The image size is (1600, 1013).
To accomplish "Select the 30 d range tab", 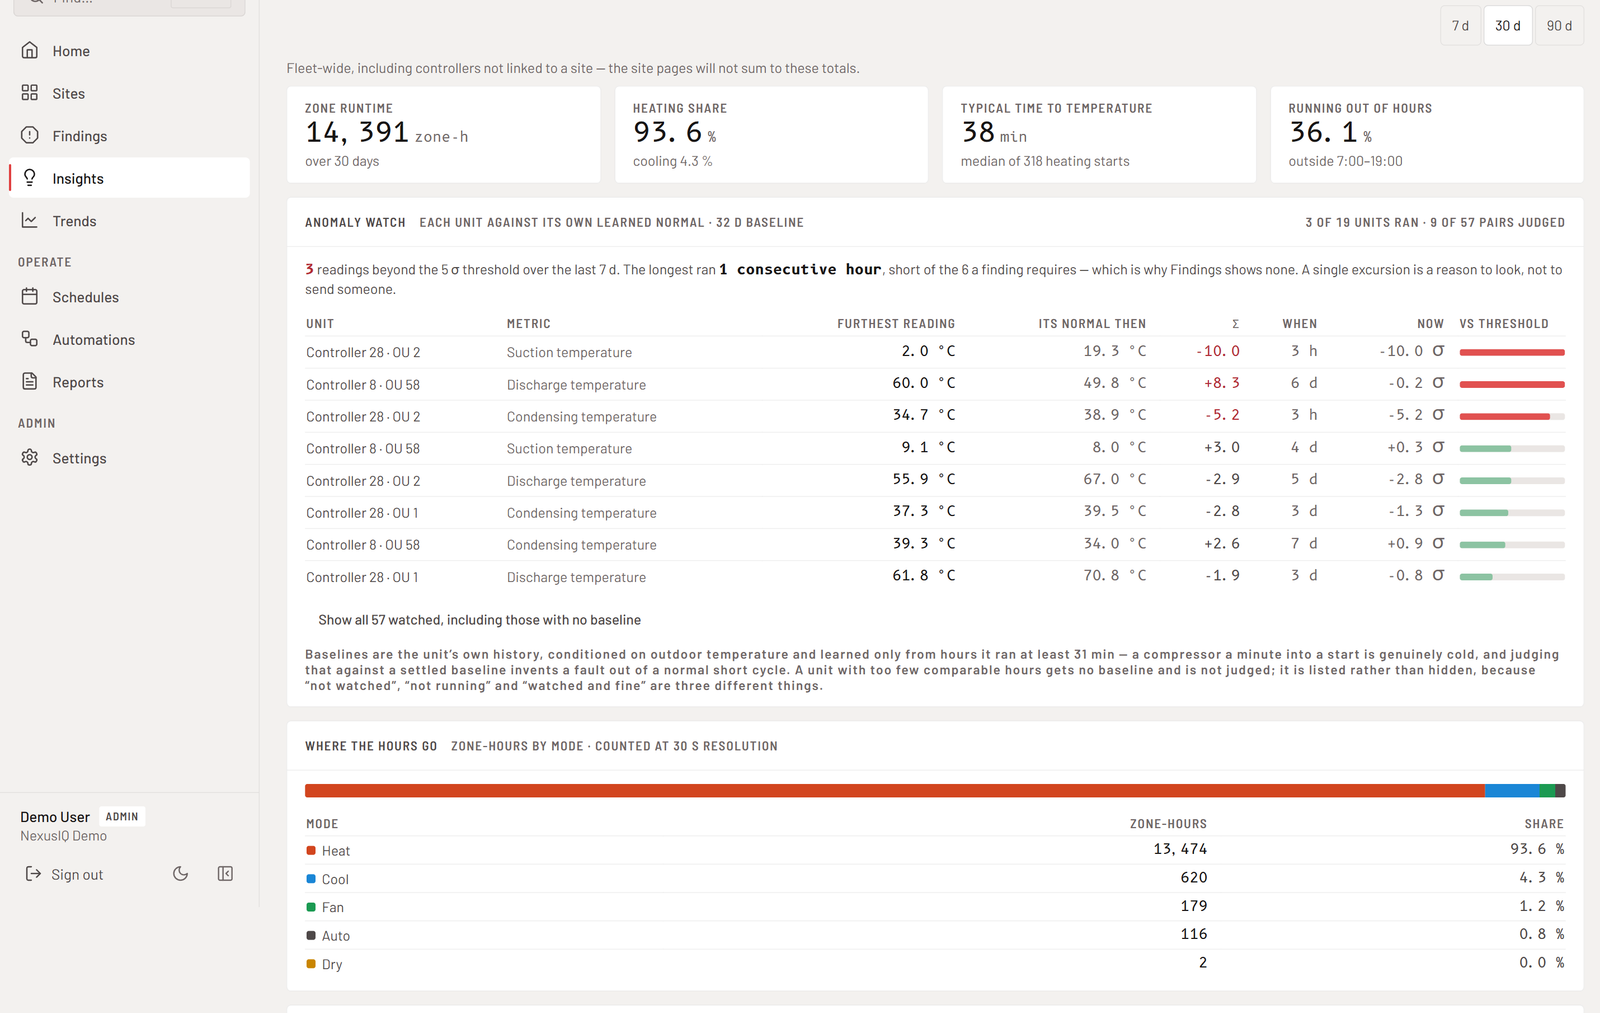I will tap(1508, 26).
